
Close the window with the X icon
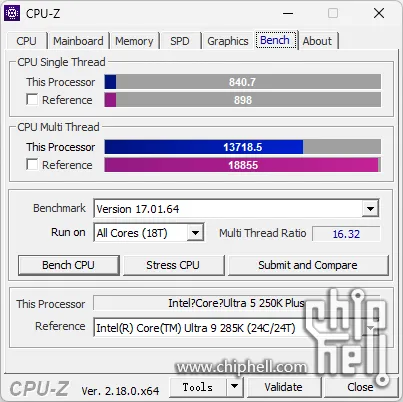tap(379, 14)
